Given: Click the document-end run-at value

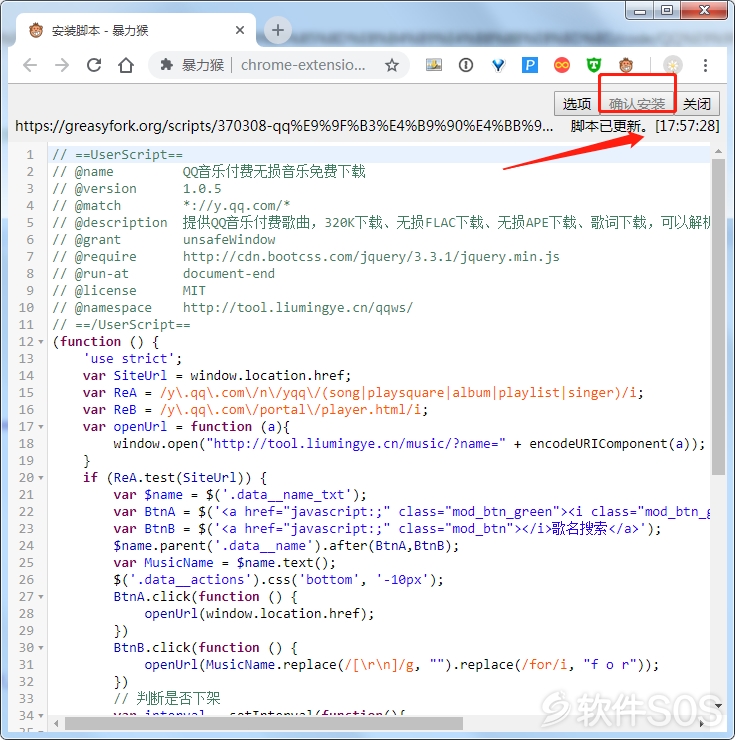Looking at the screenshot, I should (x=228, y=274).
